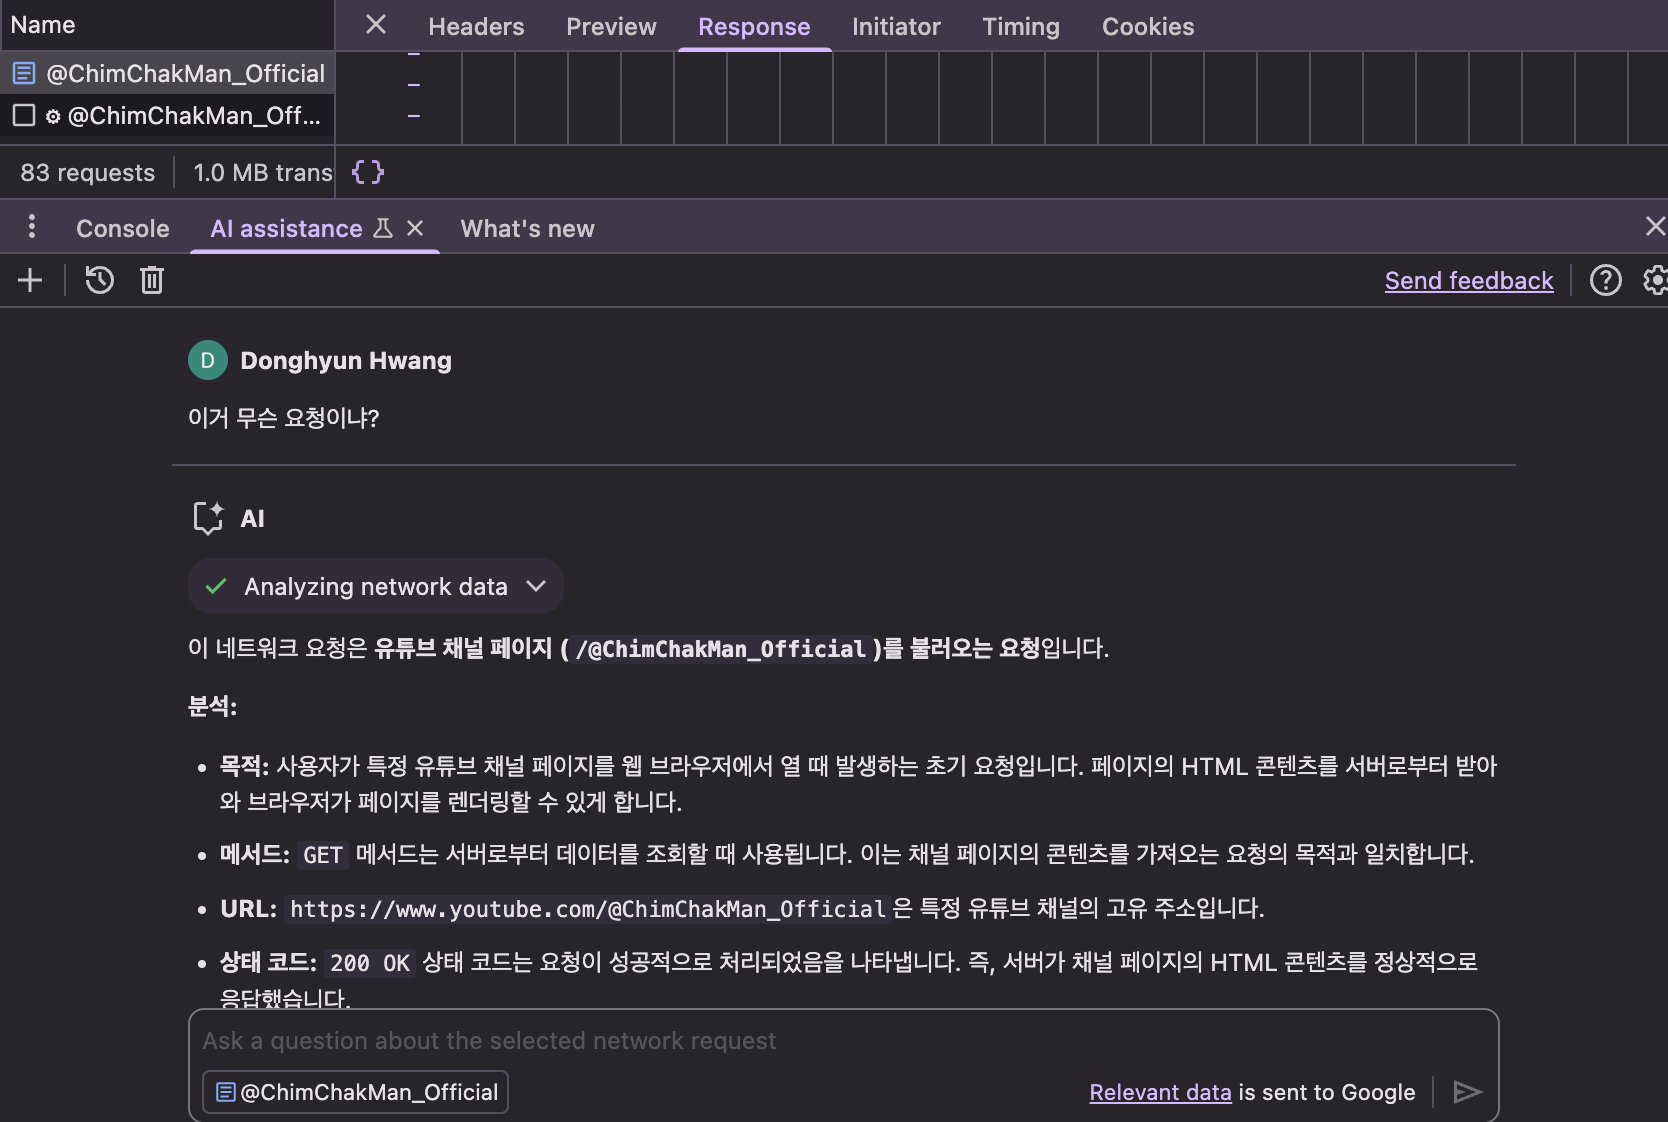
Task: Switch to the Preview tab
Action: (611, 27)
